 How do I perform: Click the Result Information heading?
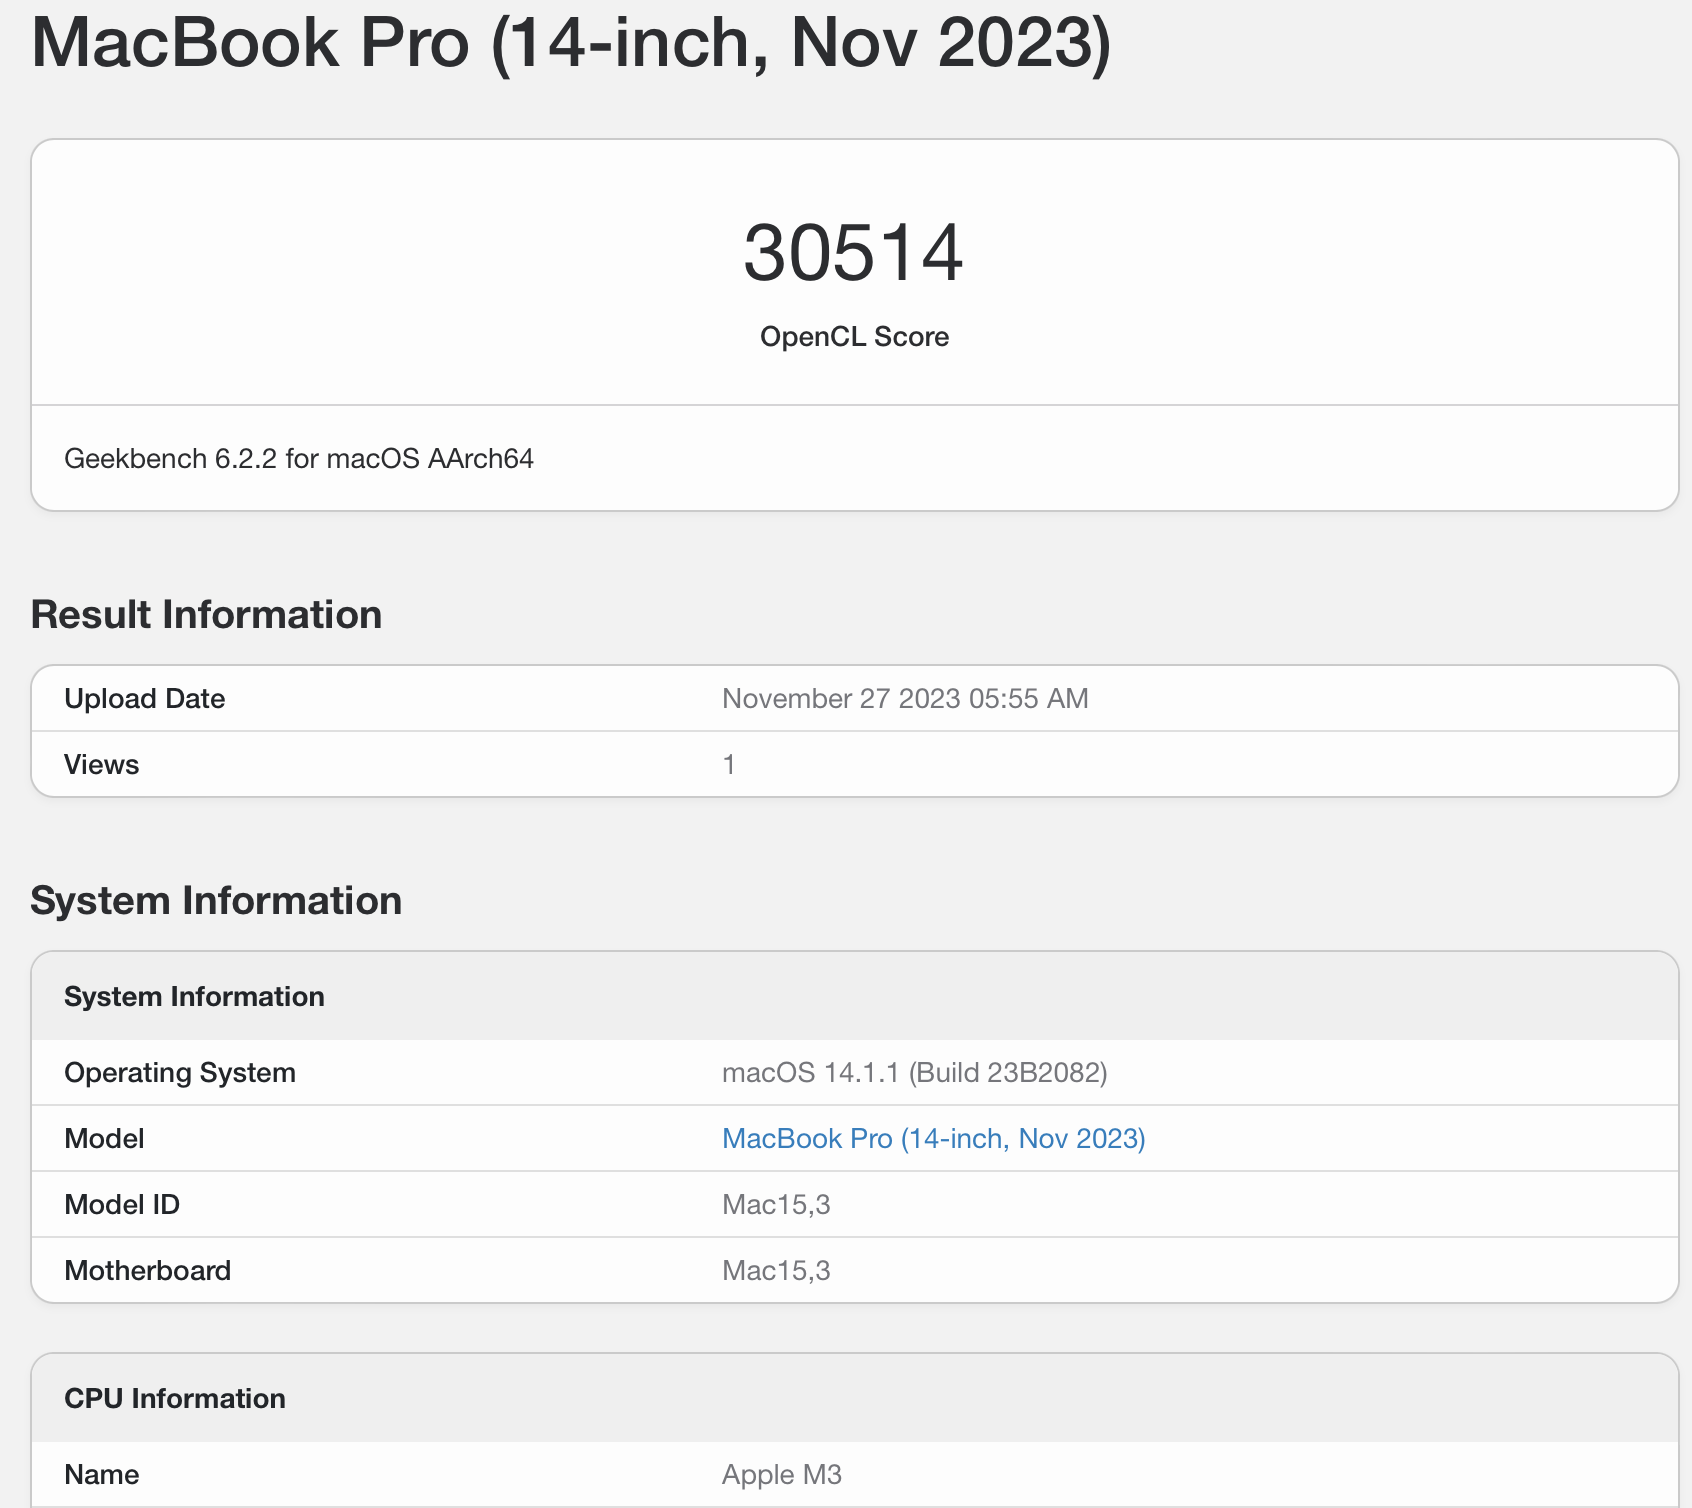(206, 614)
